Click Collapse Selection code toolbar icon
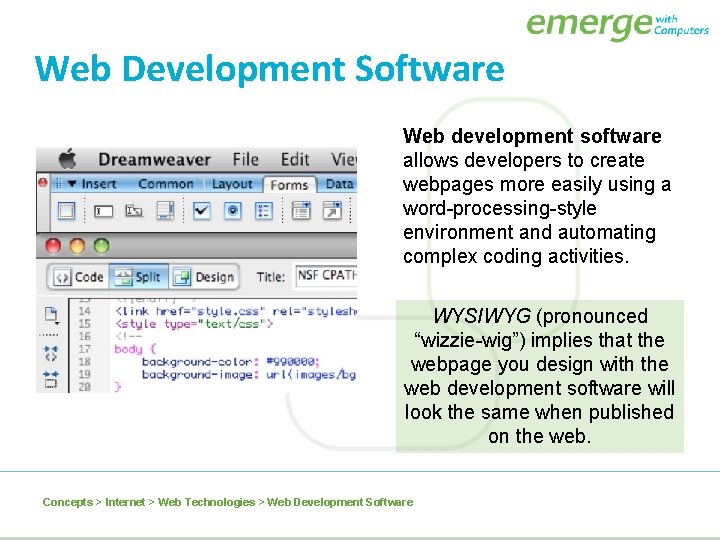The image size is (720, 540). [x=51, y=379]
